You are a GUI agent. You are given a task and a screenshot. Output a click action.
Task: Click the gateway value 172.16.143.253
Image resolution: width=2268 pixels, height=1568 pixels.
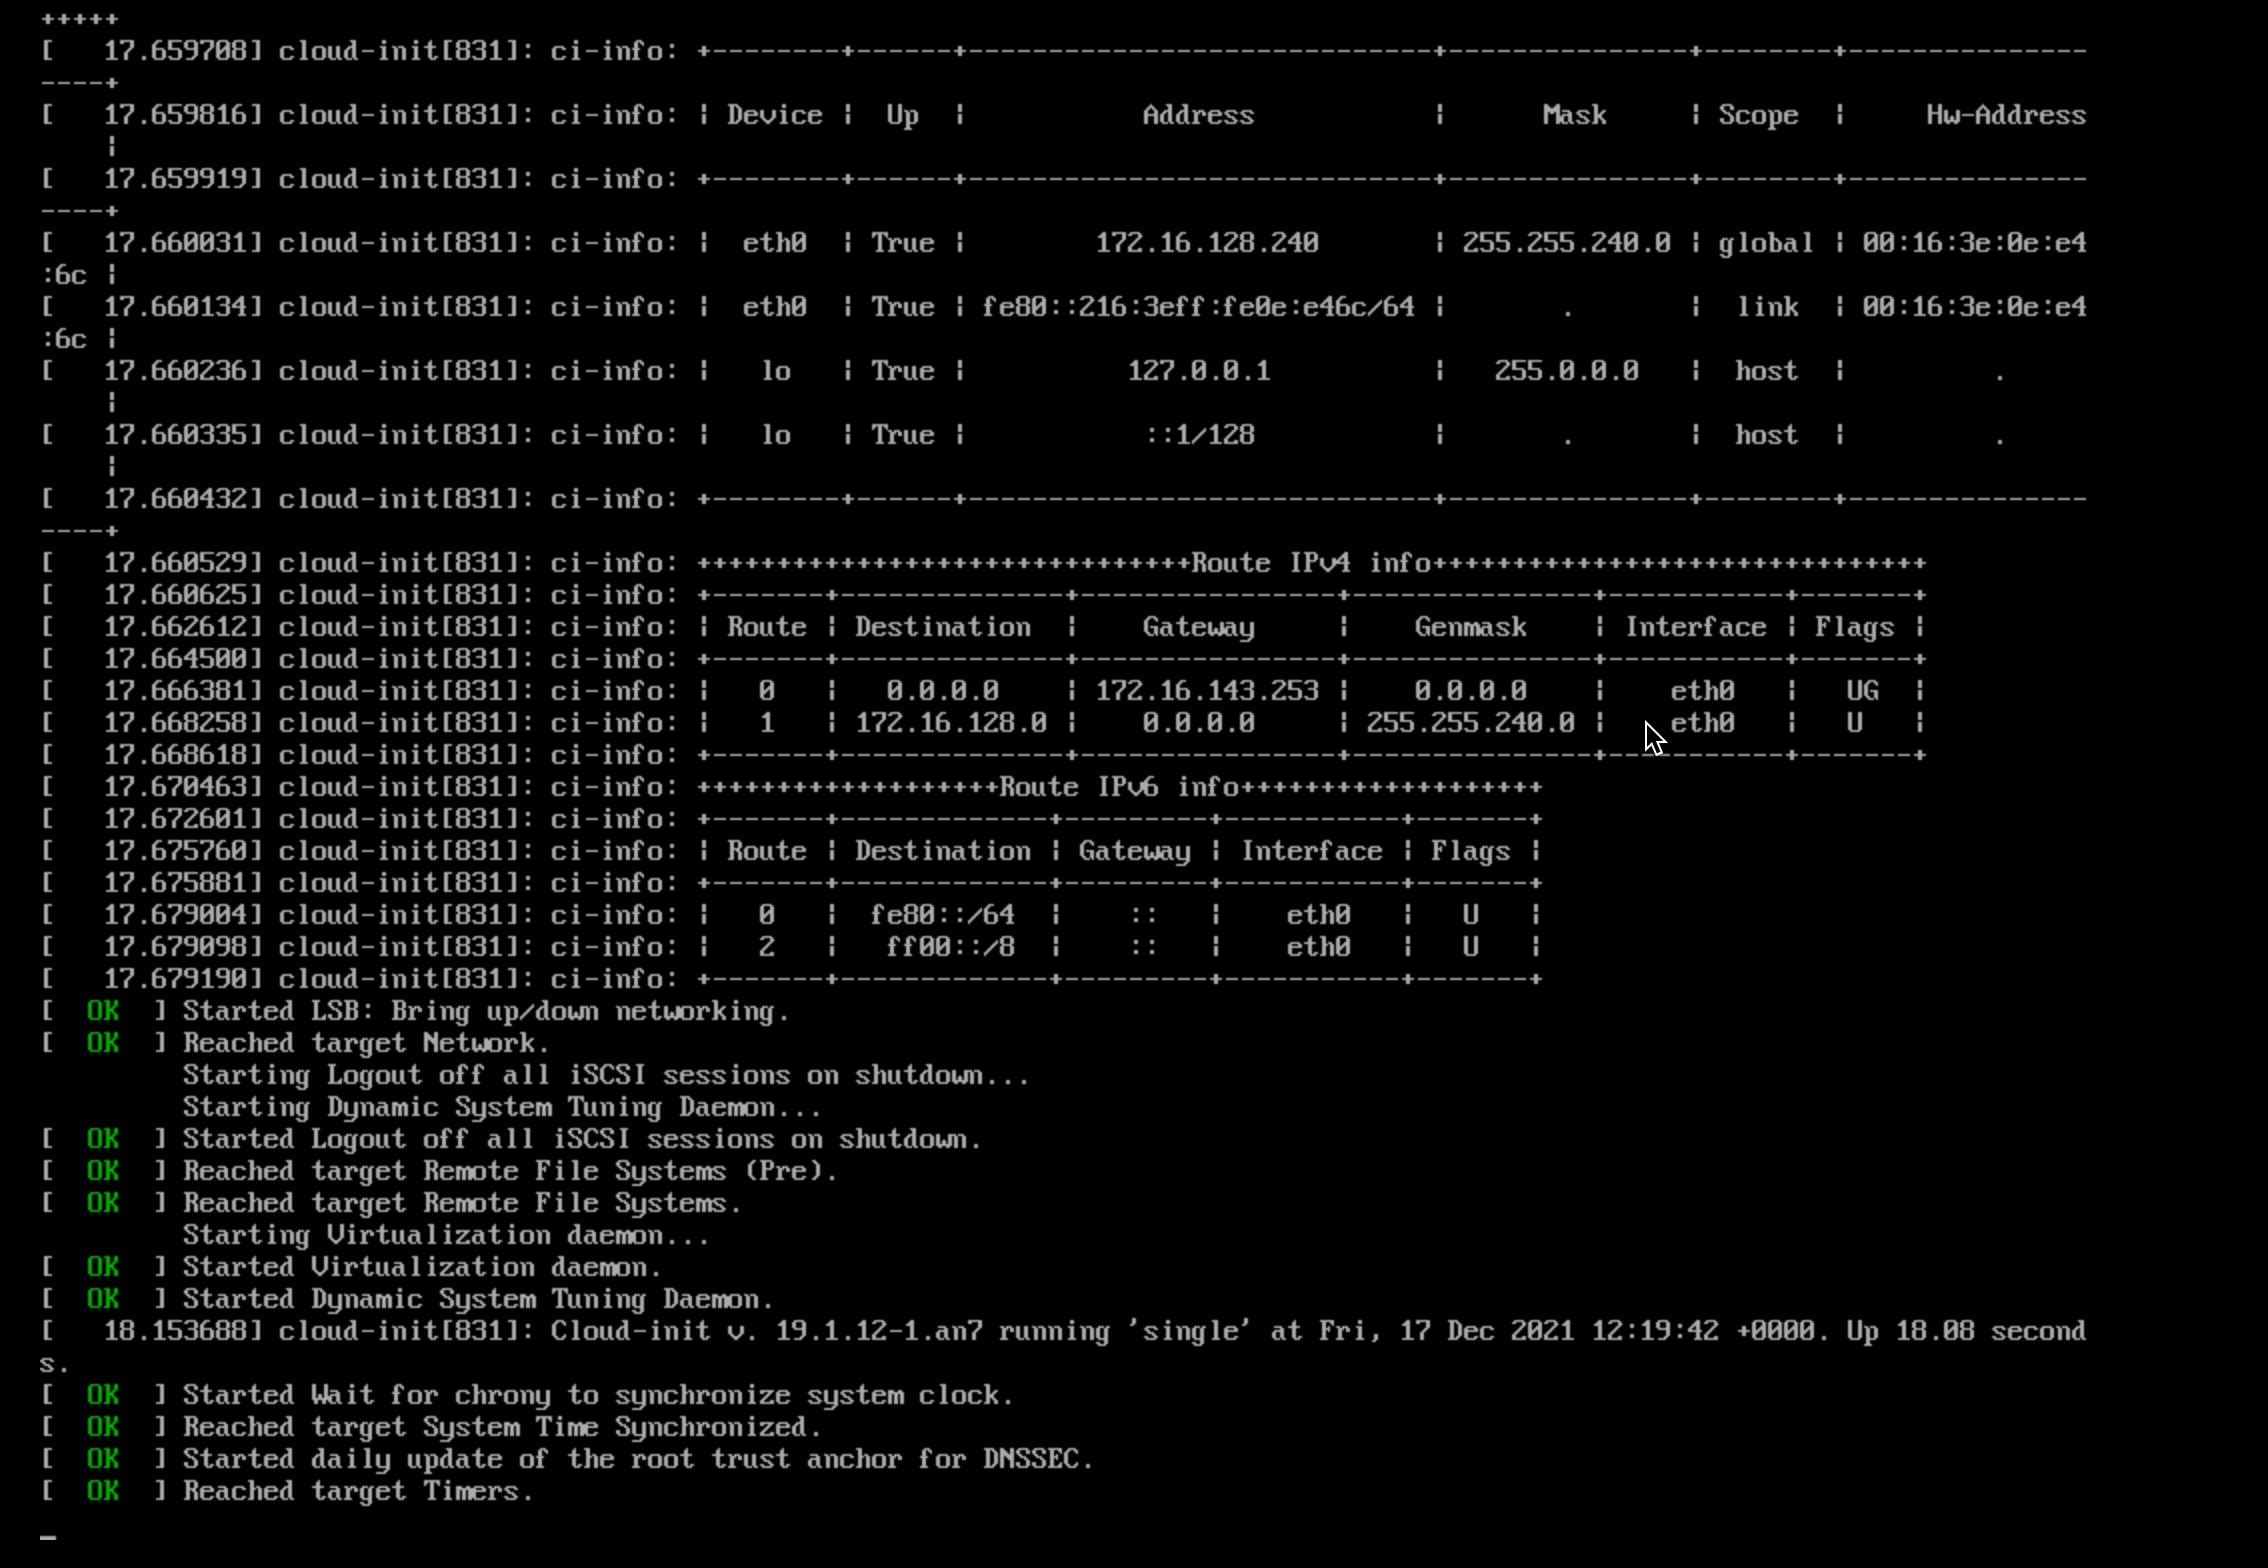(1206, 691)
